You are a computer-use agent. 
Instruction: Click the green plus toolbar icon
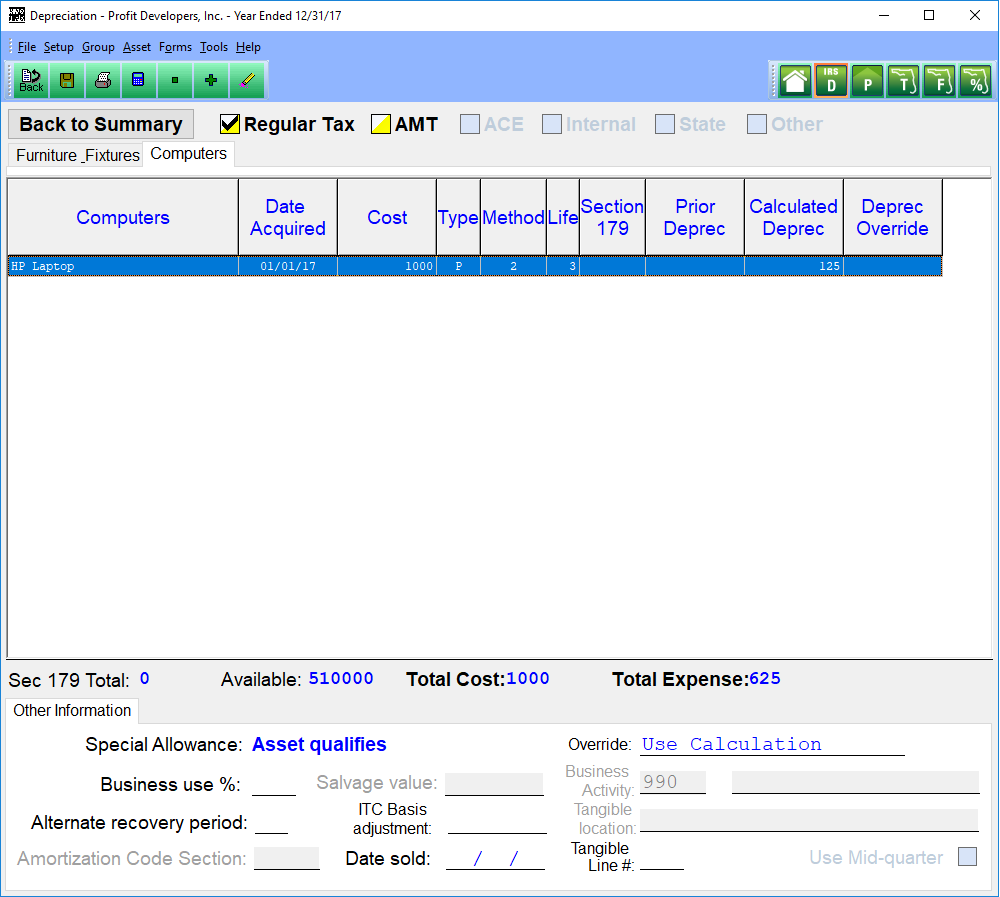pyautogui.click(x=210, y=80)
